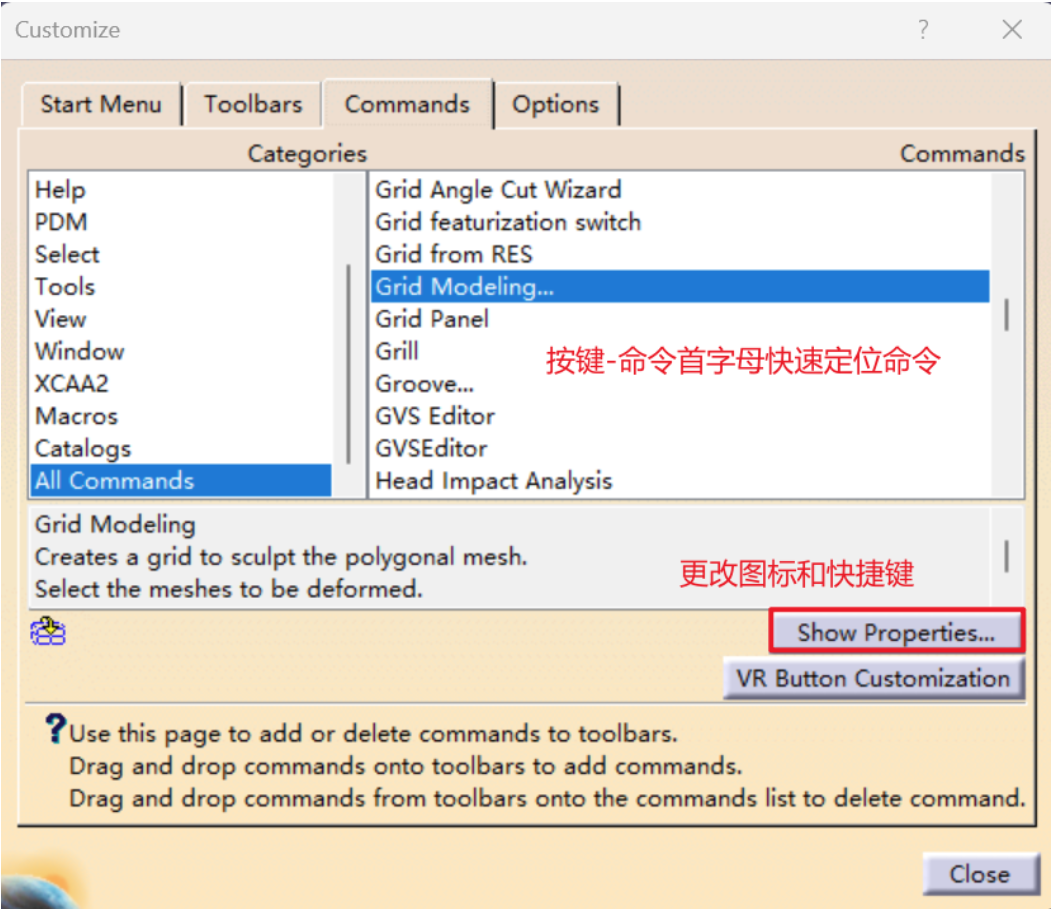Select the XCAA2 category
Viewport: 1051px width, 909px height.
pos(181,383)
